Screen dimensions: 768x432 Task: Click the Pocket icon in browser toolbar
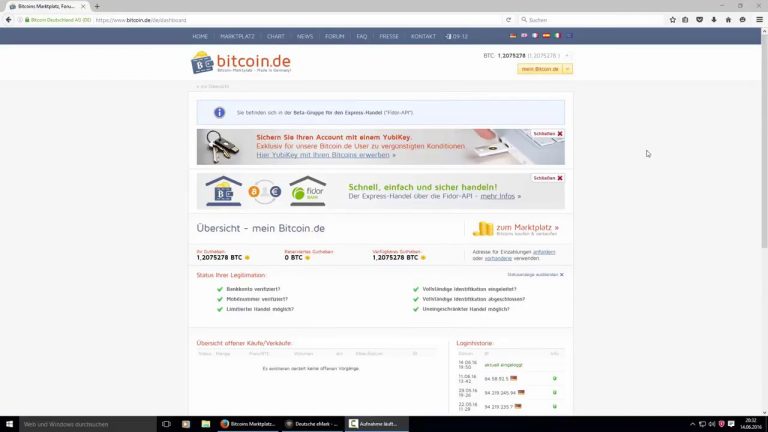click(x=699, y=20)
